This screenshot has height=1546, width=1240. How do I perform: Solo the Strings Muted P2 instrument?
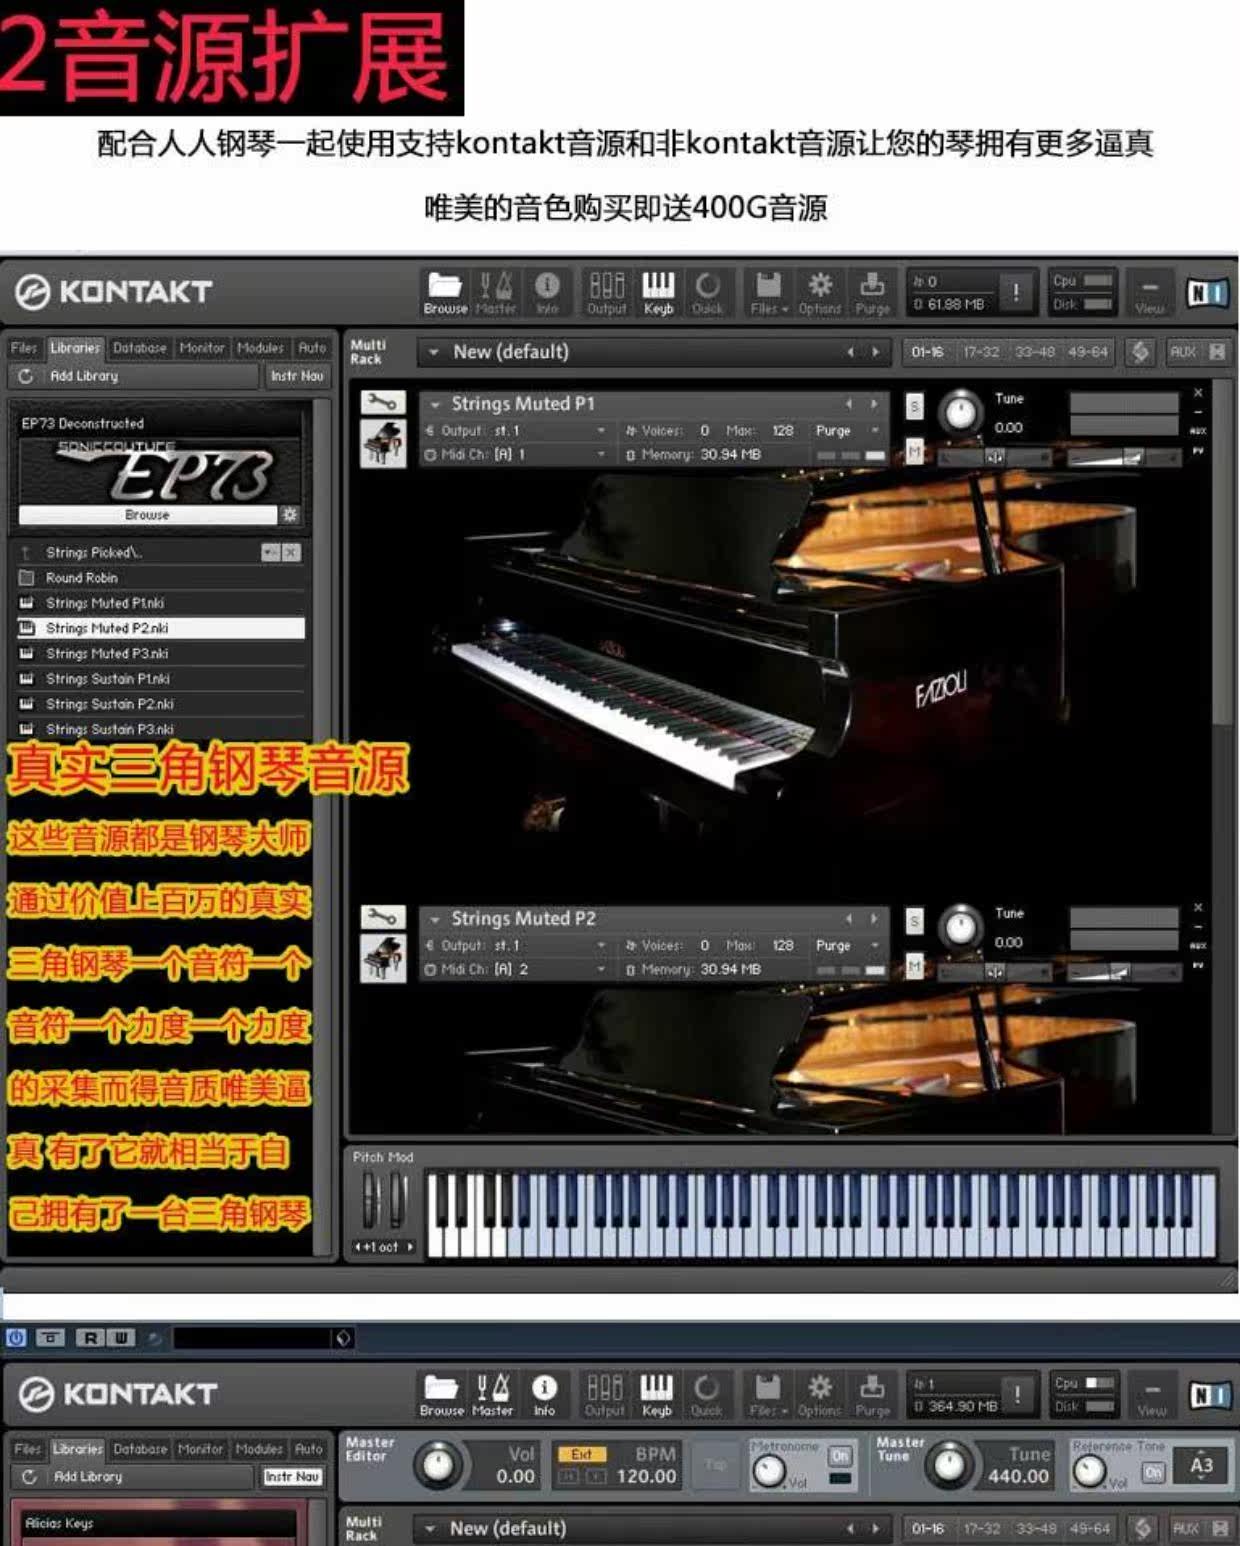tap(914, 921)
